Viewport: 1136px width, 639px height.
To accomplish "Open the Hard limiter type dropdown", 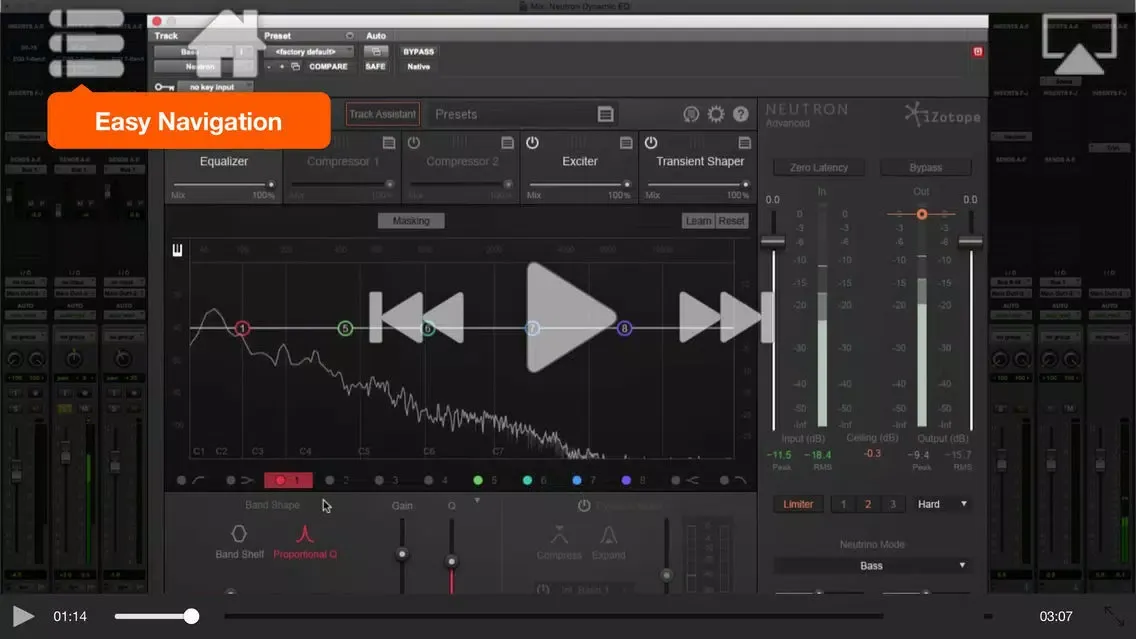I will tap(942, 504).
